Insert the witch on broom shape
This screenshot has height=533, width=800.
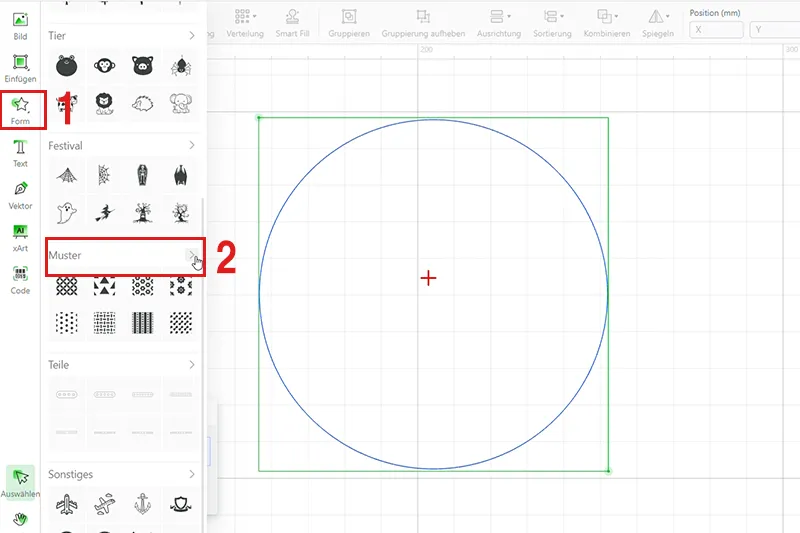(105, 213)
